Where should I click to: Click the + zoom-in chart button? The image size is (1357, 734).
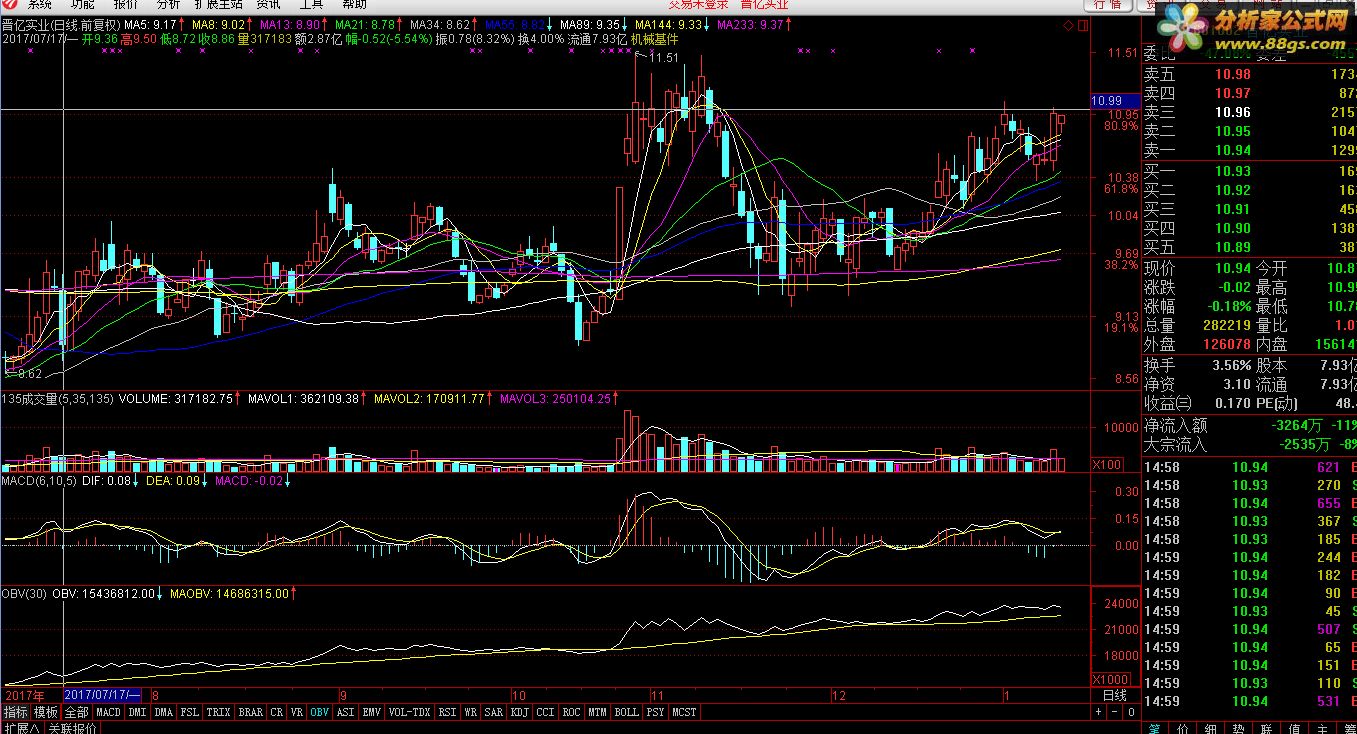point(1098,712)
